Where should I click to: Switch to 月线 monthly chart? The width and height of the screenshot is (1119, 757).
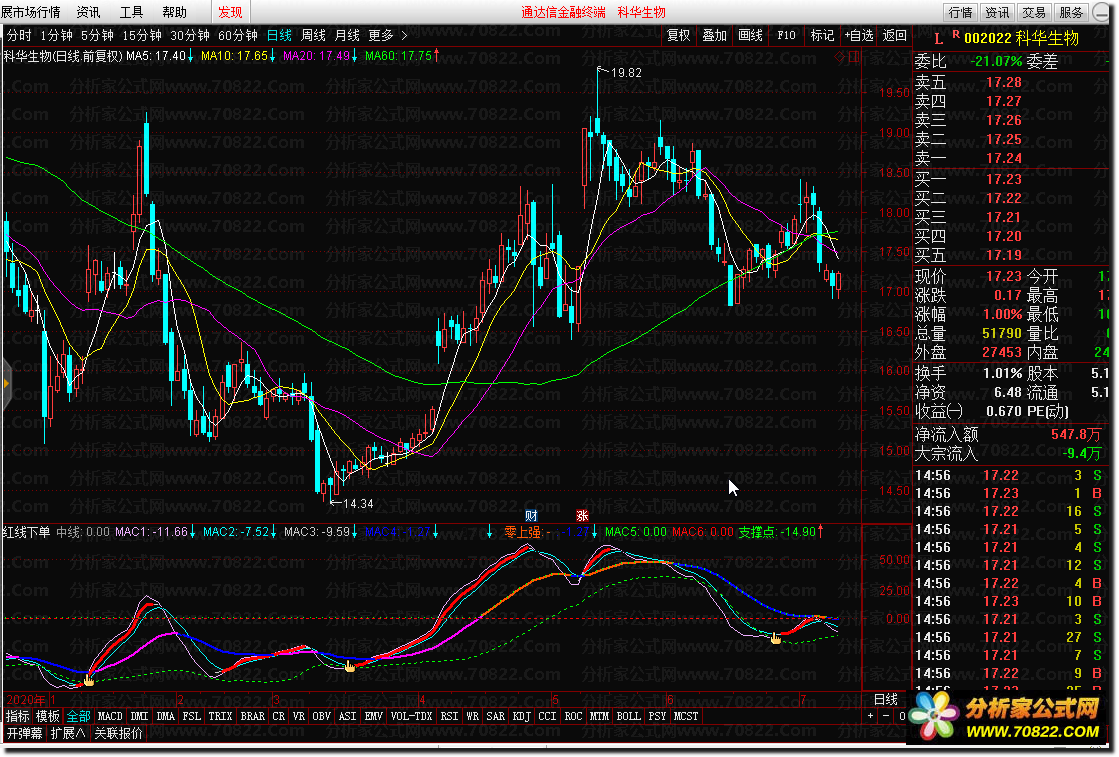click(348, 35)
